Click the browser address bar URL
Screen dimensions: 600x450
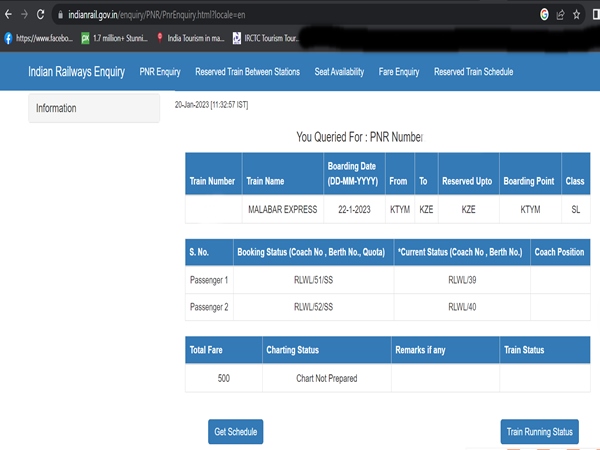200,15
